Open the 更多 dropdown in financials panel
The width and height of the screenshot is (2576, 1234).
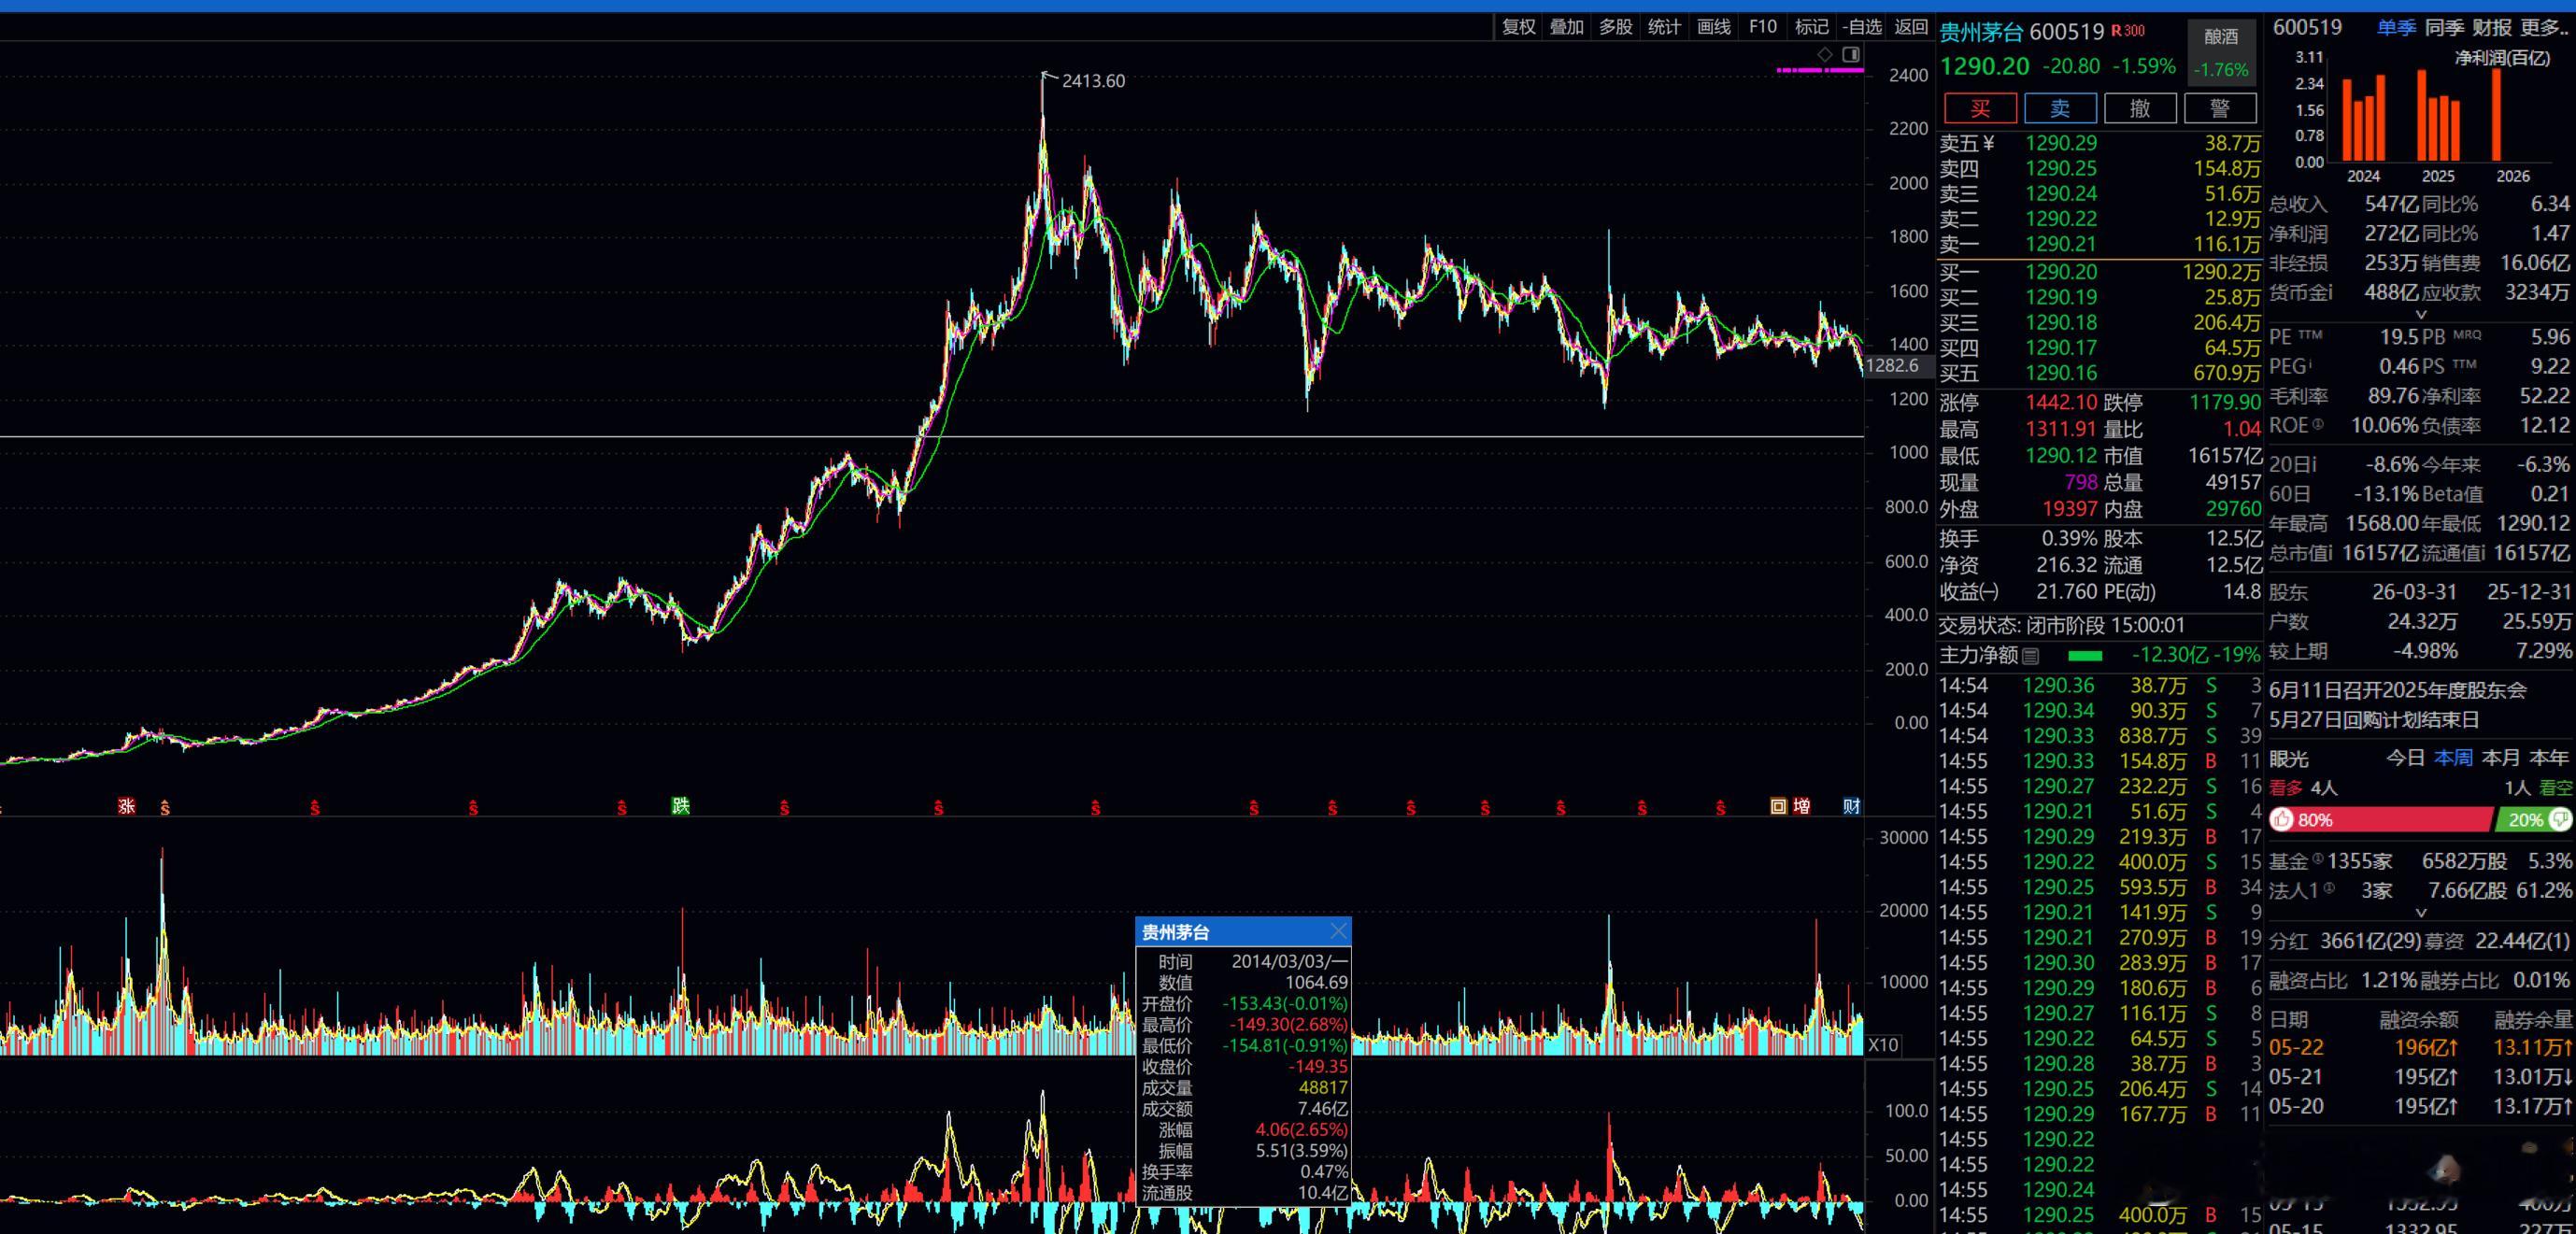2545,27
